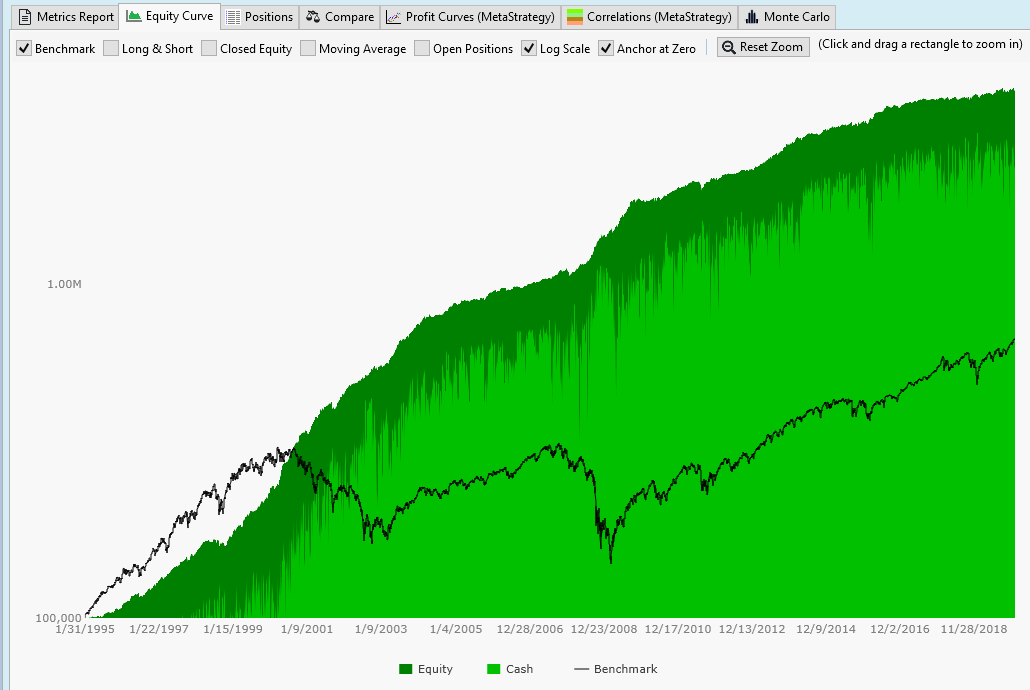Disable the Log Scale checkbox
The image size is (1030, 690).
pos(529,49)
